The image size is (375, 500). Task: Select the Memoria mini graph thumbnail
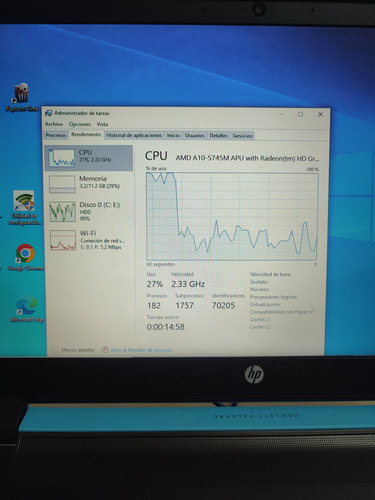(x=62, y=184)
